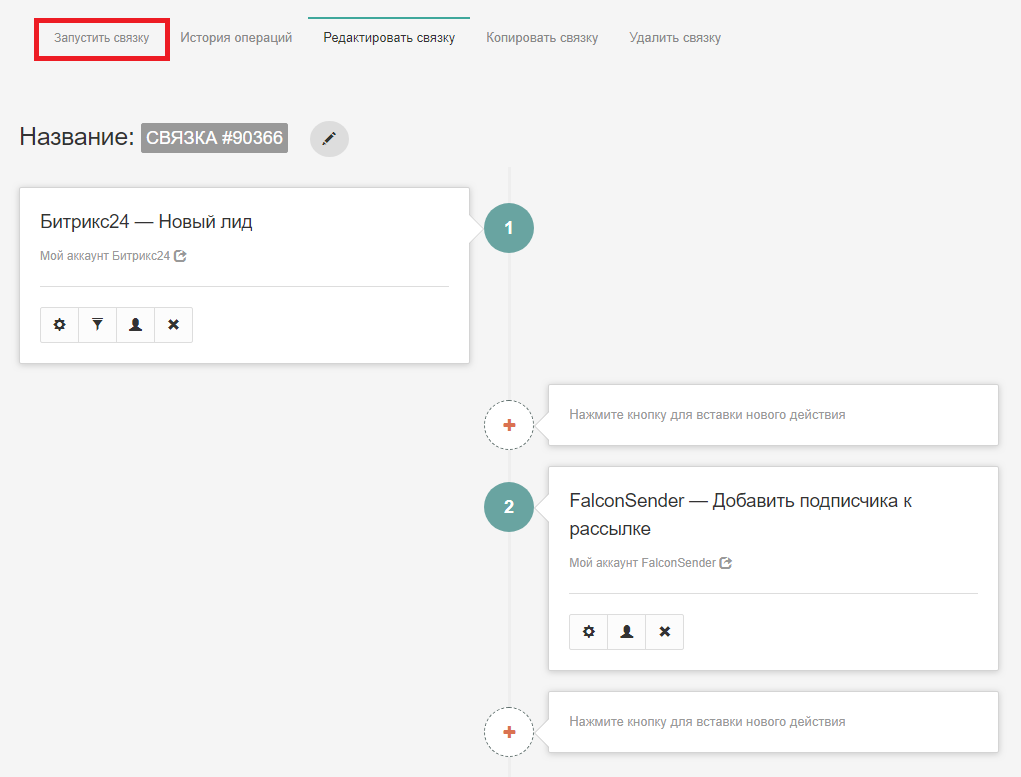Click 'Битрикс24 — Новый лид' title
Viewport: 1021px width, 777px height.
click(147, 221)
